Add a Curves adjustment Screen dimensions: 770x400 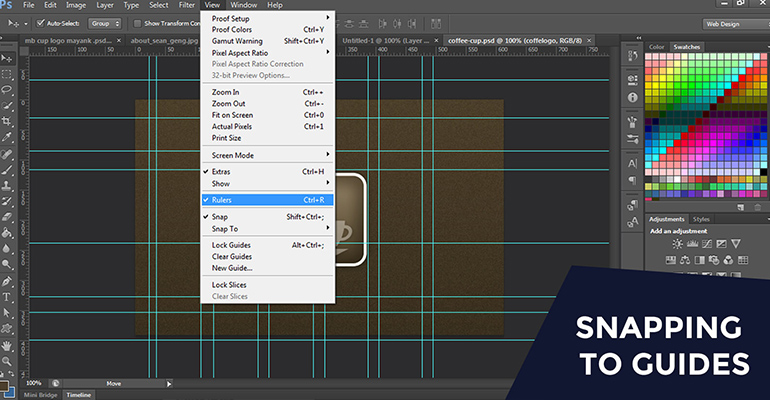(707, 244)
